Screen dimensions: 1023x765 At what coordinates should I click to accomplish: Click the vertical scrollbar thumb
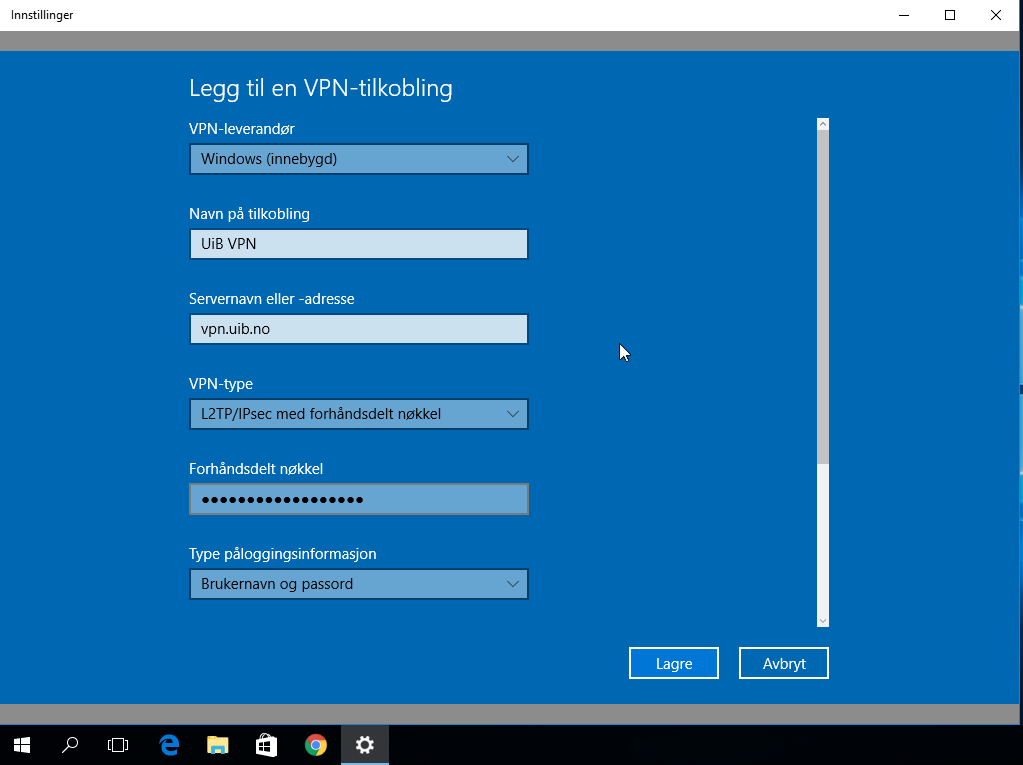823,297
